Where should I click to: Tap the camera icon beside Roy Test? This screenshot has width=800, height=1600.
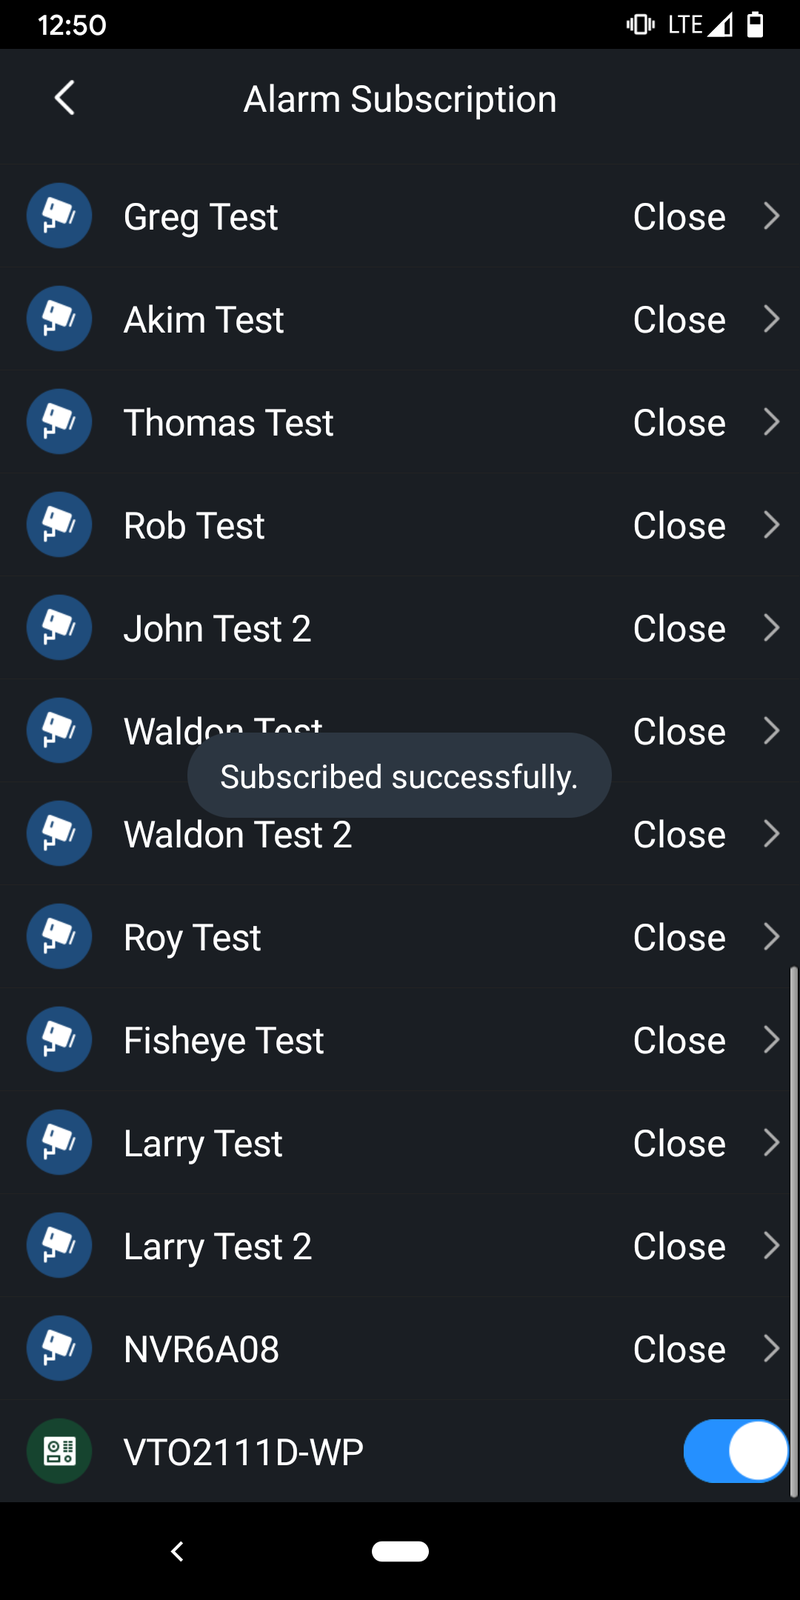tap(59, 937)
